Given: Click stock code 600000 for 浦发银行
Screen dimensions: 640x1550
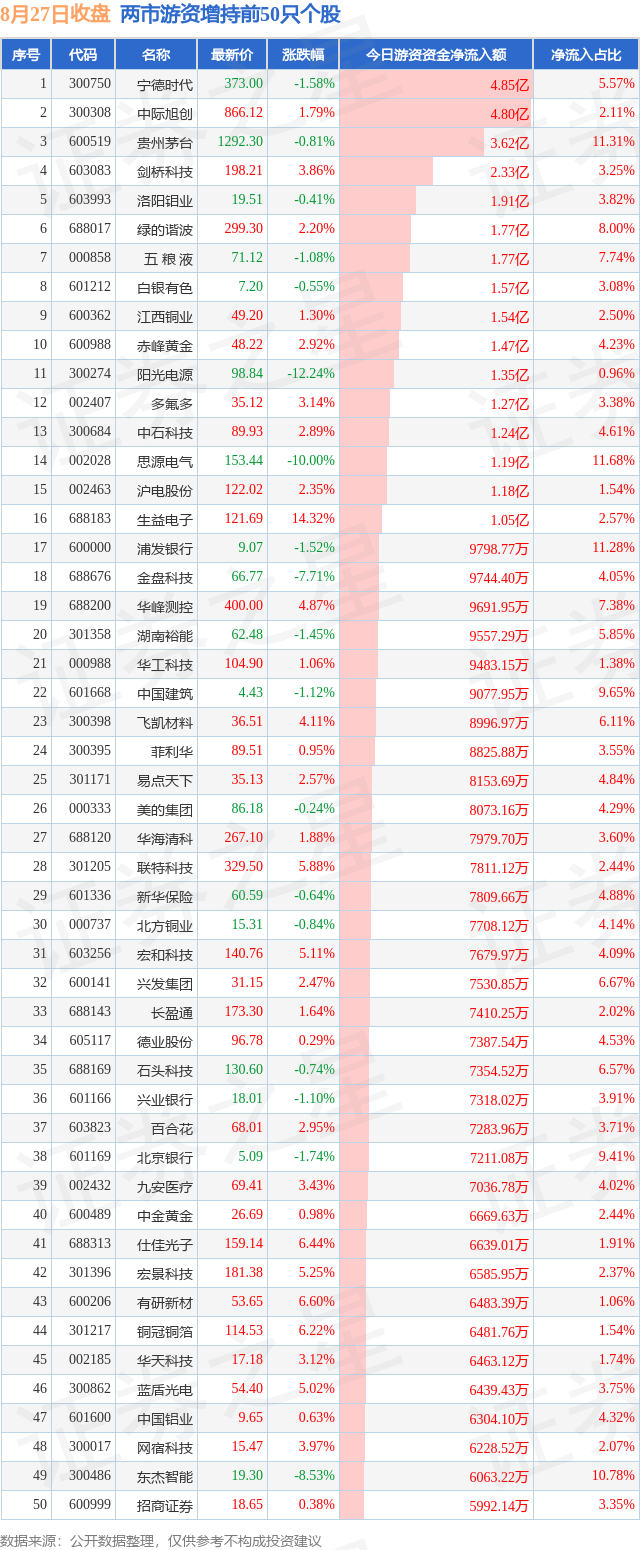Looking at the screenshot, I should pyautogui.click(x=88, y=548).
